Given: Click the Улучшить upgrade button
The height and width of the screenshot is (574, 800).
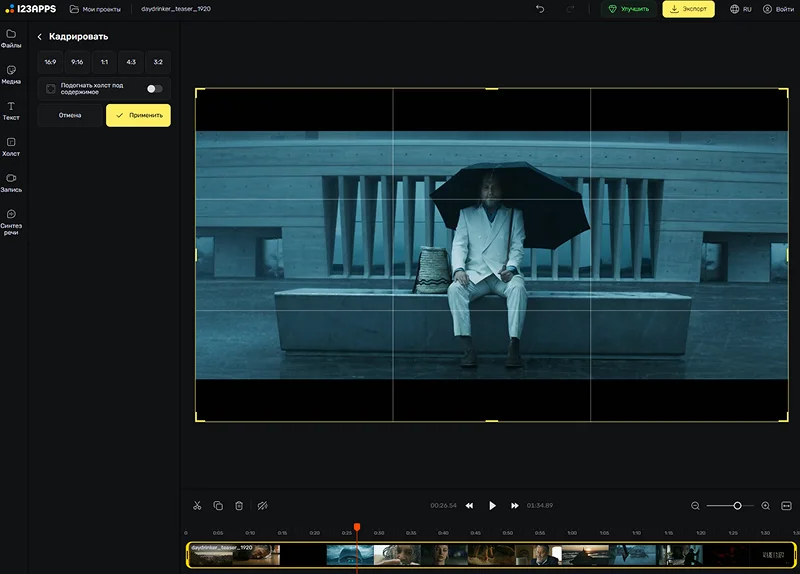Looking at the screenshot, I should pos(629,9).
